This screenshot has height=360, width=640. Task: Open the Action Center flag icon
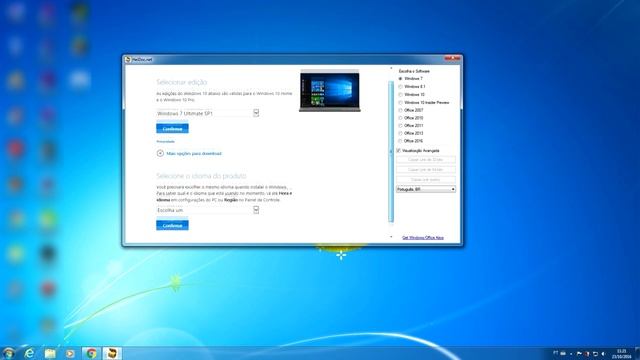click(x=579, y=353)
